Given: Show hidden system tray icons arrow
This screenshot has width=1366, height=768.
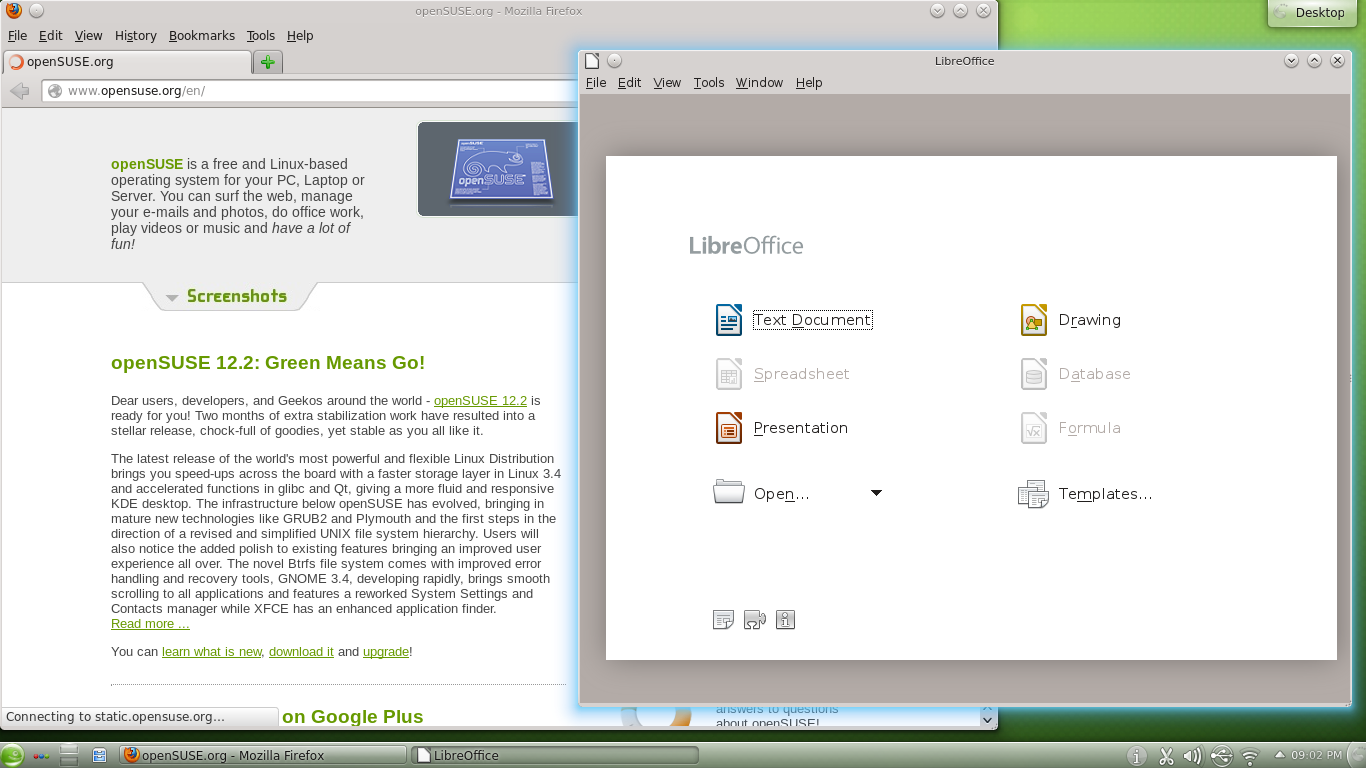Looking at the screenshot, I should pos(1279,755).
